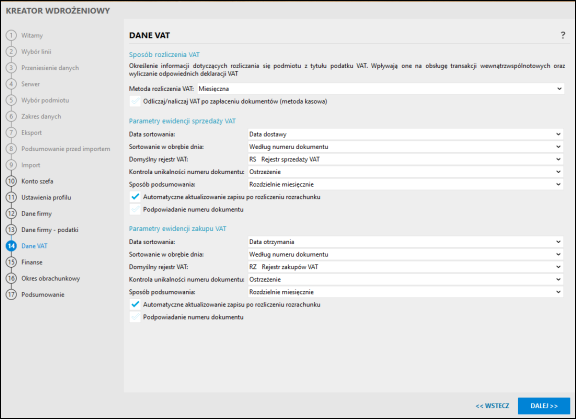This screenshot has height=419, width=576.
Task: Select step 3 circle Przeniesienie danych
Action: pos(11,68)
